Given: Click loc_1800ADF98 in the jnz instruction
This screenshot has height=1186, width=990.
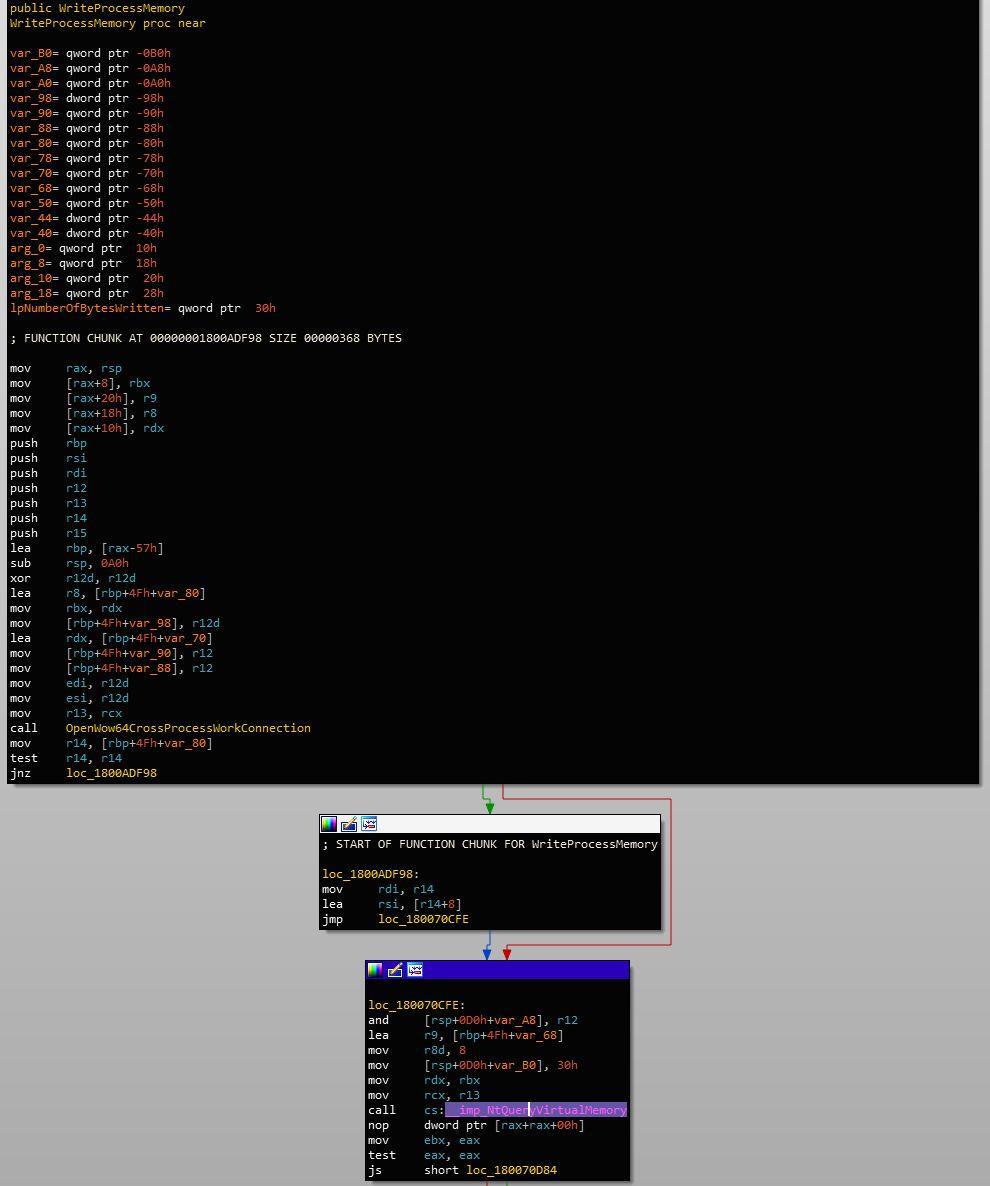Looking at the screenshot, I should [111, 773].
